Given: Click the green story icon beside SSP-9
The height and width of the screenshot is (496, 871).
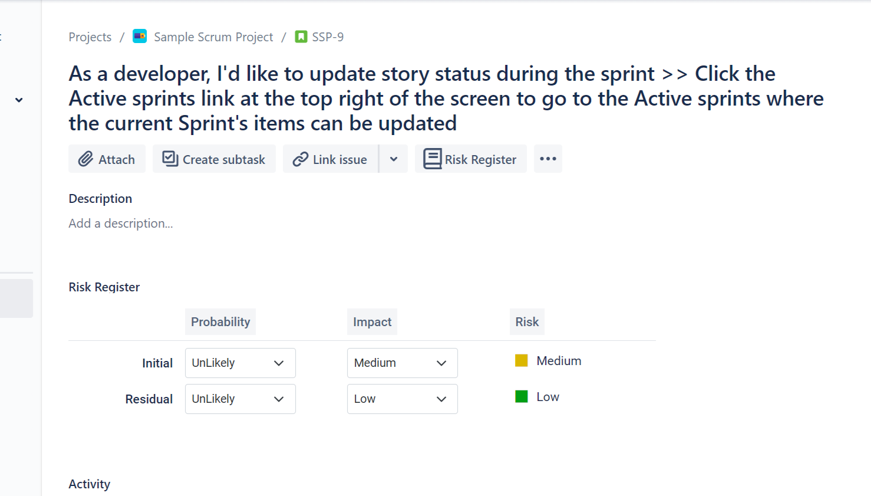Looking at the screenshot, I should (301, 37).
